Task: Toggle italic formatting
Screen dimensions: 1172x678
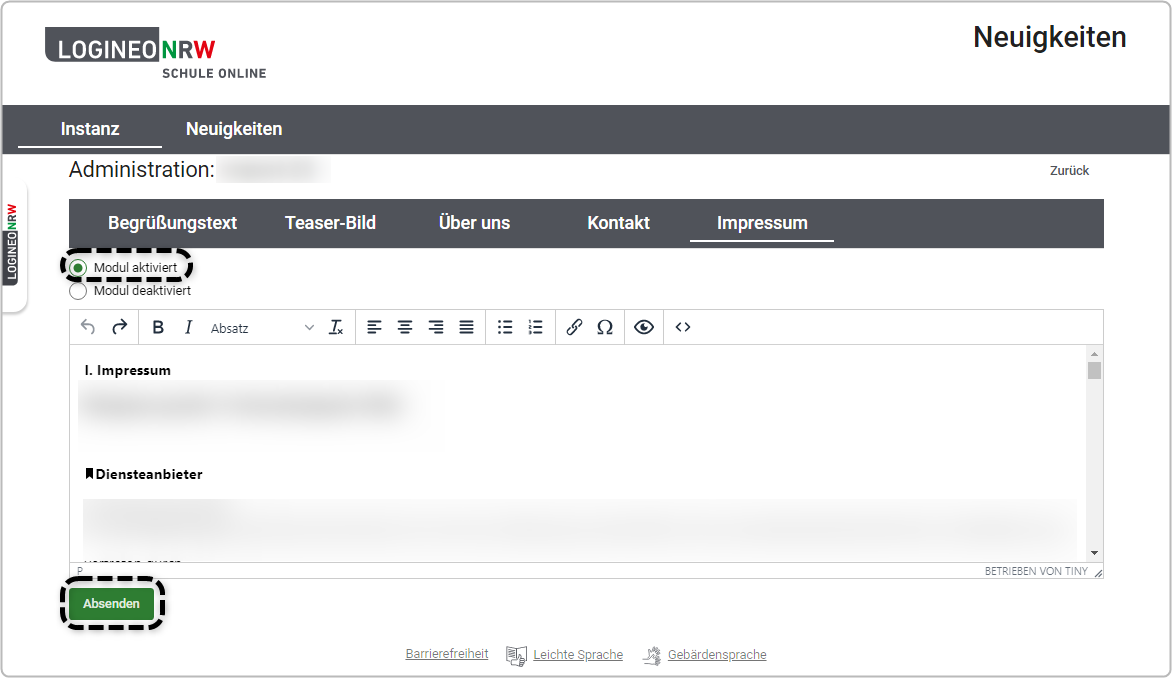Action: pyautogui.click(x=188, y=327)
